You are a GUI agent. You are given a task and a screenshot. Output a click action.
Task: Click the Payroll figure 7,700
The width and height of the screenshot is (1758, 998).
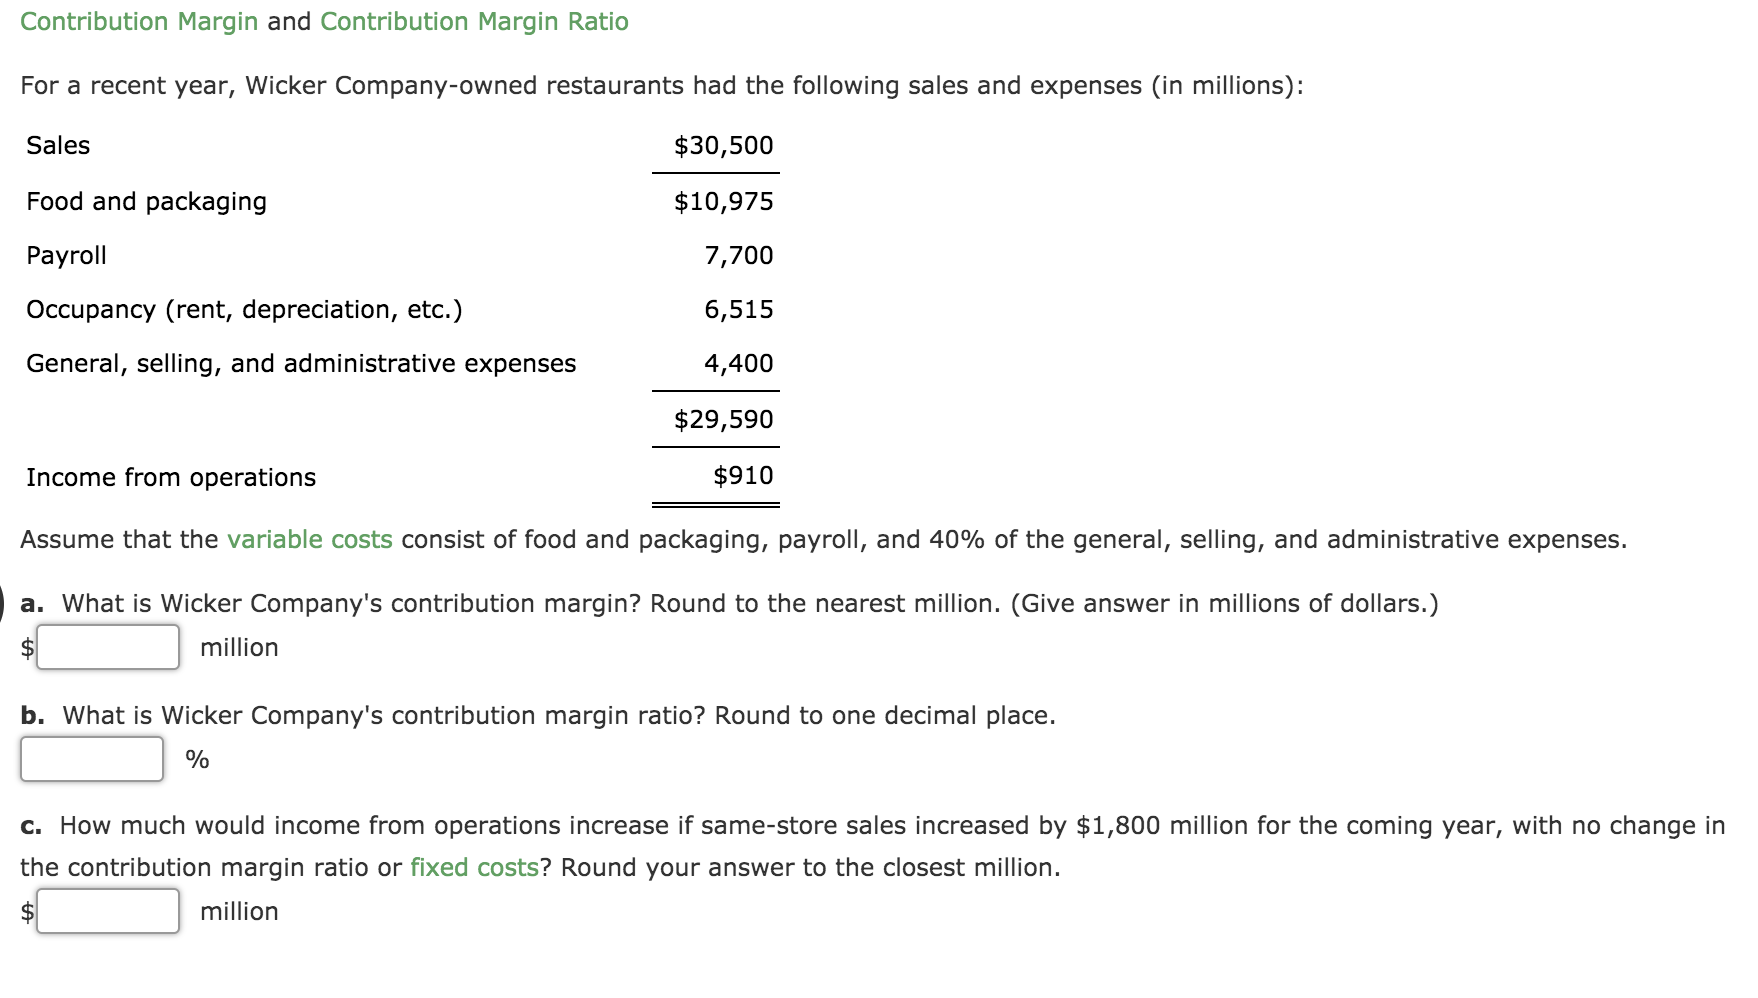tap(738, 255)
